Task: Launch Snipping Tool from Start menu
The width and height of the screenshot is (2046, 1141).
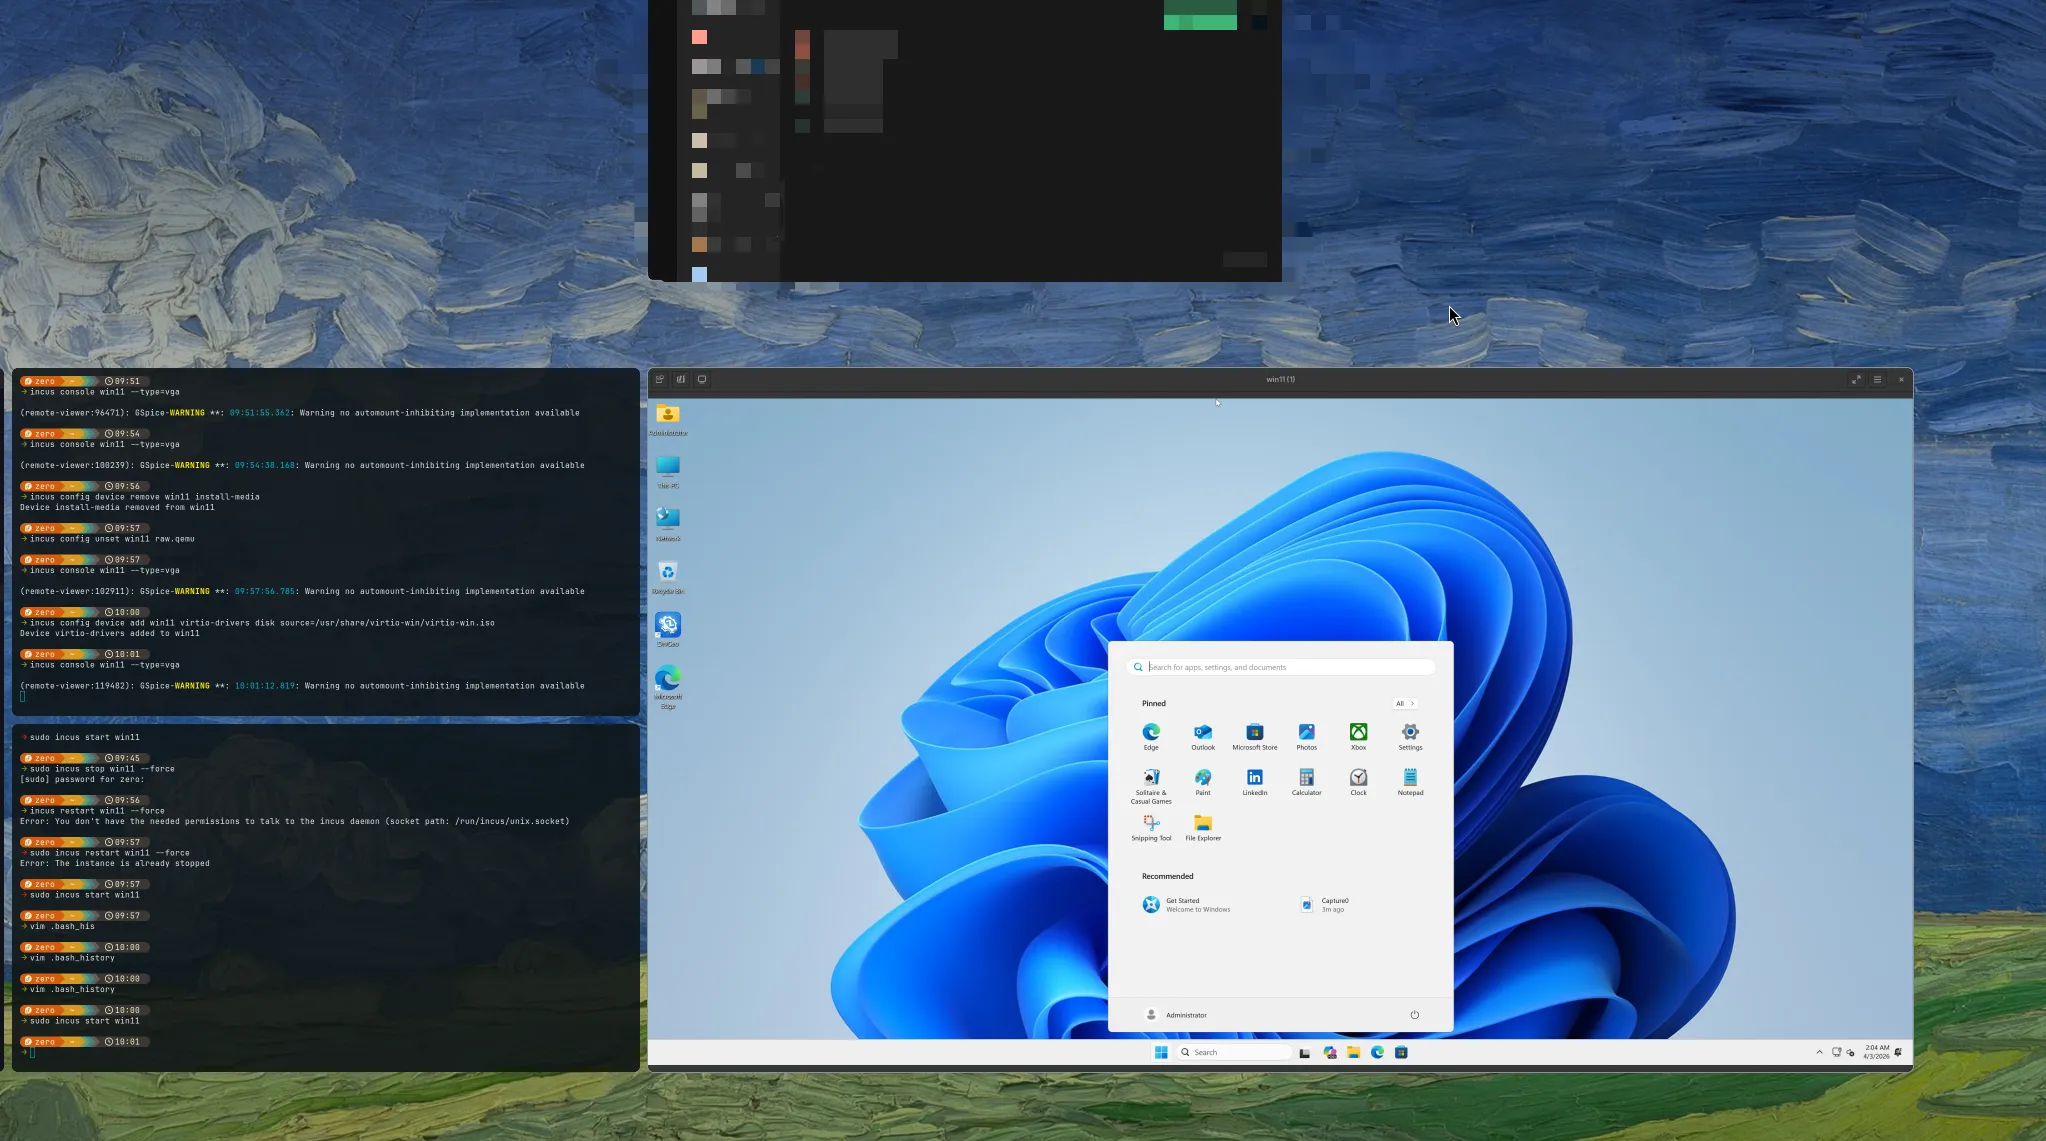Action: (x=1151, y=824)
